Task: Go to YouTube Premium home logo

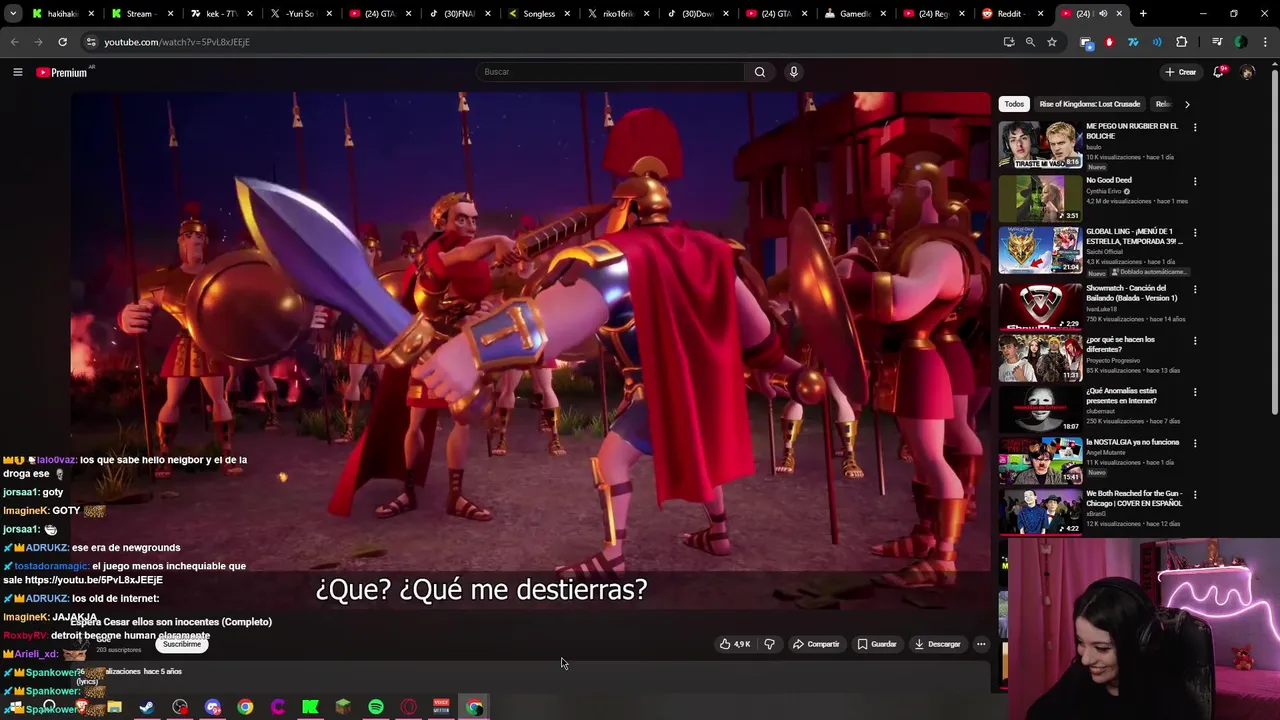Action: point(64,72)
